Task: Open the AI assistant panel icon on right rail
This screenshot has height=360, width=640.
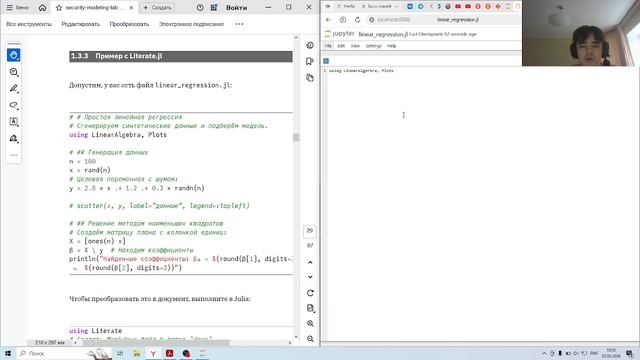Action: pos(310,45)
